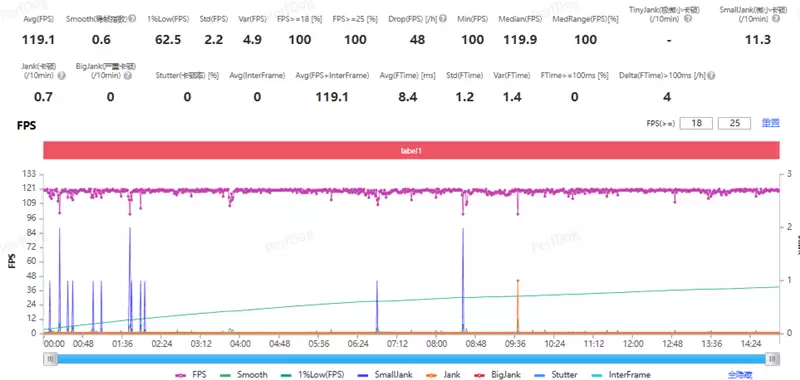This screenshot has width=800, height=380.
Task: Select Std(FPS) value 2.2
Action: click(213, 40)
